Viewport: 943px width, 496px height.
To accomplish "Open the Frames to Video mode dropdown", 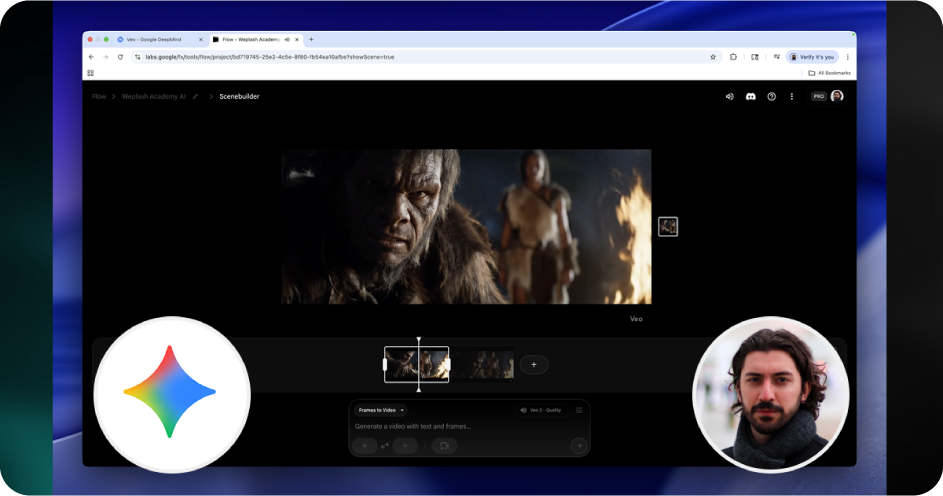I will tap(381, 410).
